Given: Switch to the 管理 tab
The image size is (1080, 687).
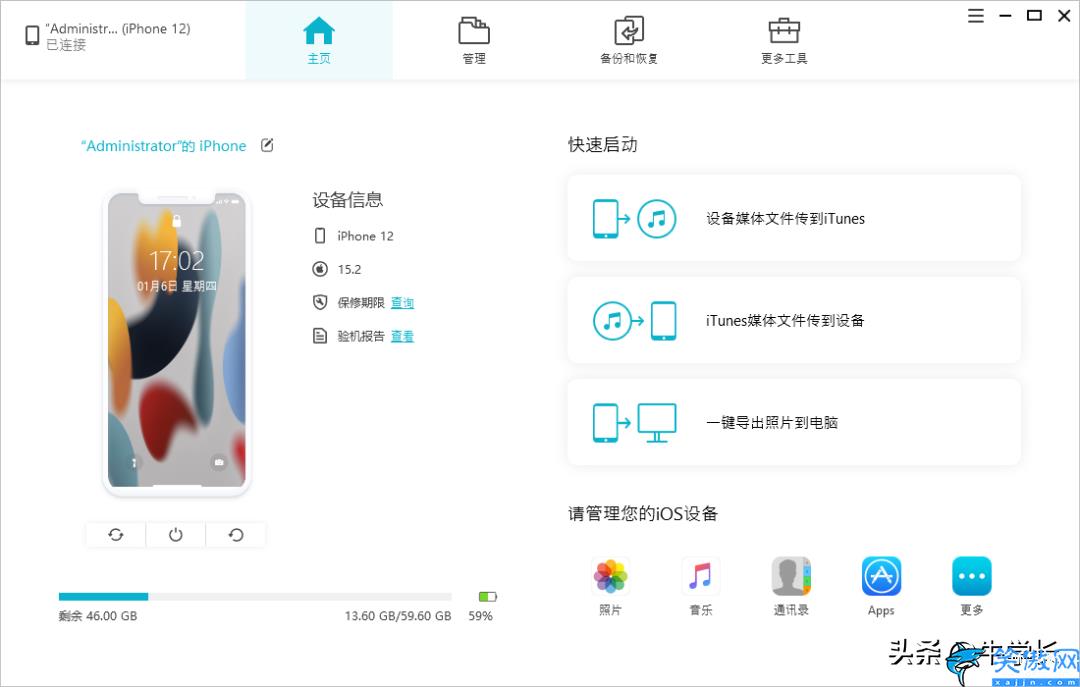Looking at the screenshot, I should pyautogui.click(x=474, y=41).
